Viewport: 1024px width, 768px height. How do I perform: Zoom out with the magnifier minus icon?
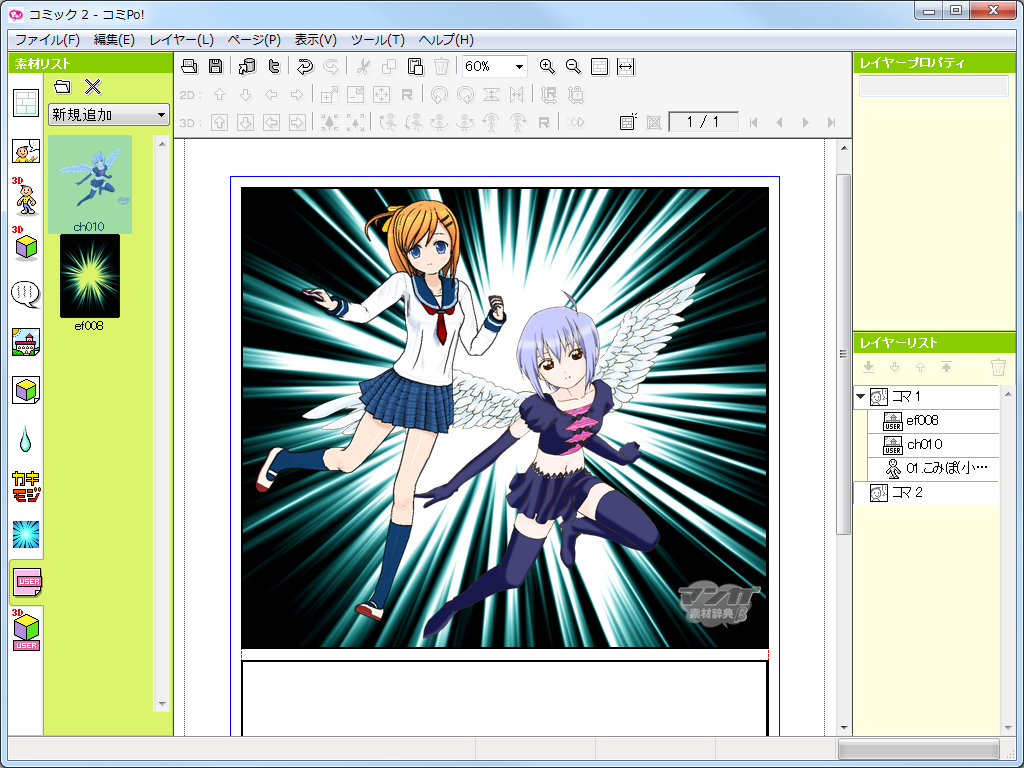(x=573, y=66)
